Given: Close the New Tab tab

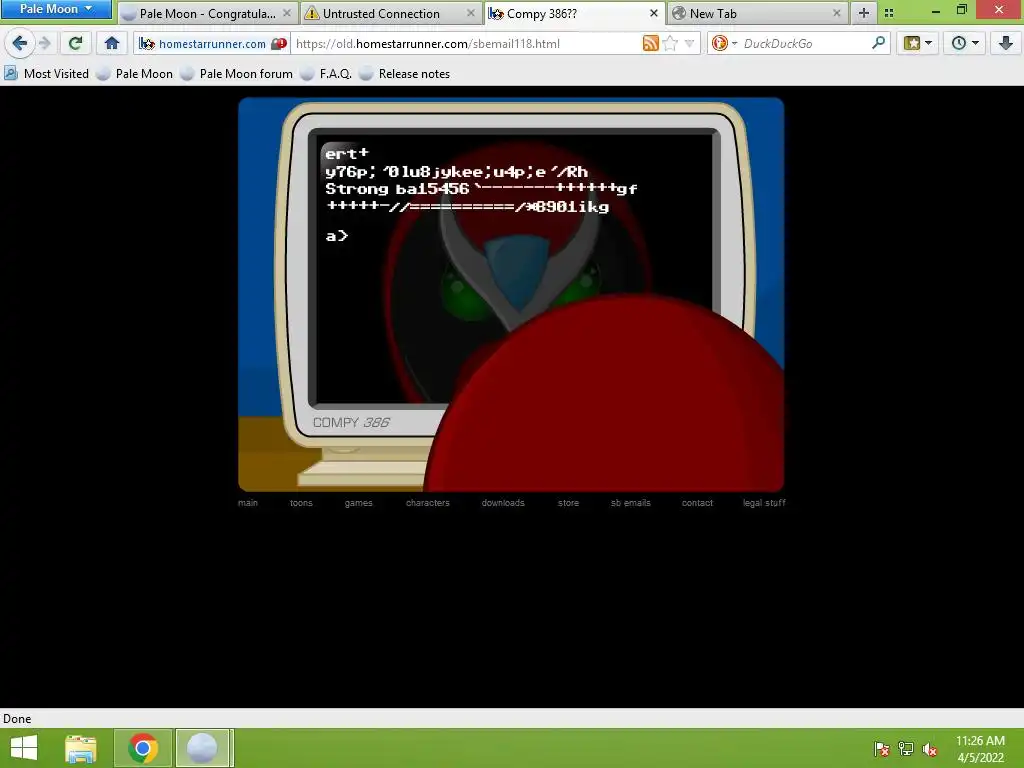Looking at the screenshot, I should (x=837, y=13).
